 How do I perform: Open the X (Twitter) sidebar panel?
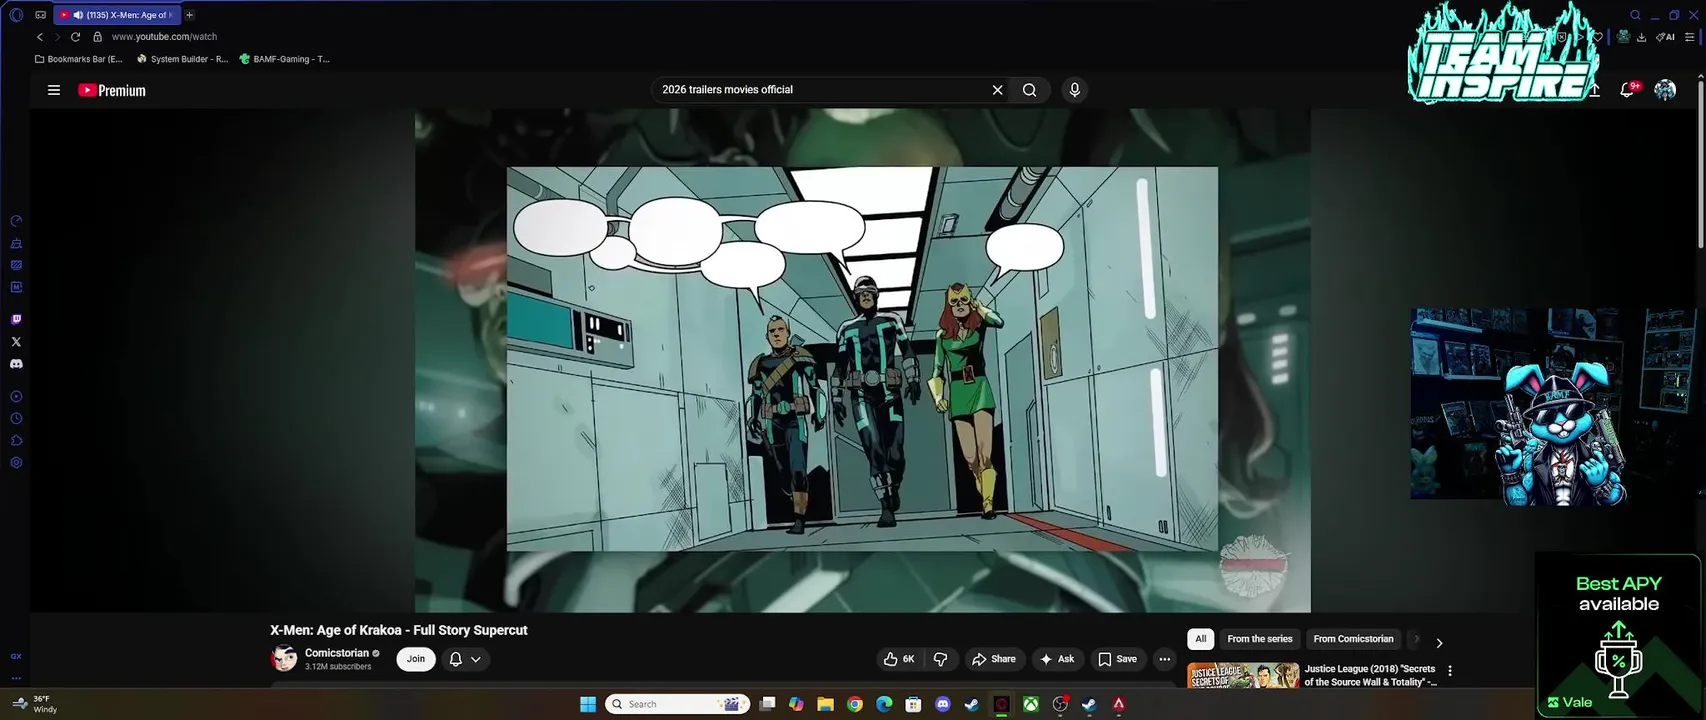point(16,342)
